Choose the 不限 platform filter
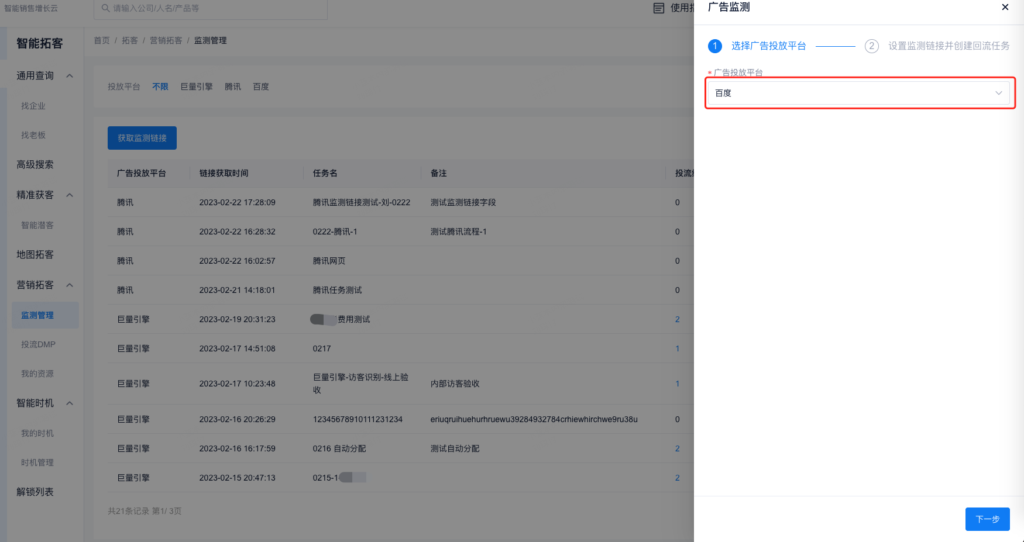 pyautogui.click(x=160, y=87)
